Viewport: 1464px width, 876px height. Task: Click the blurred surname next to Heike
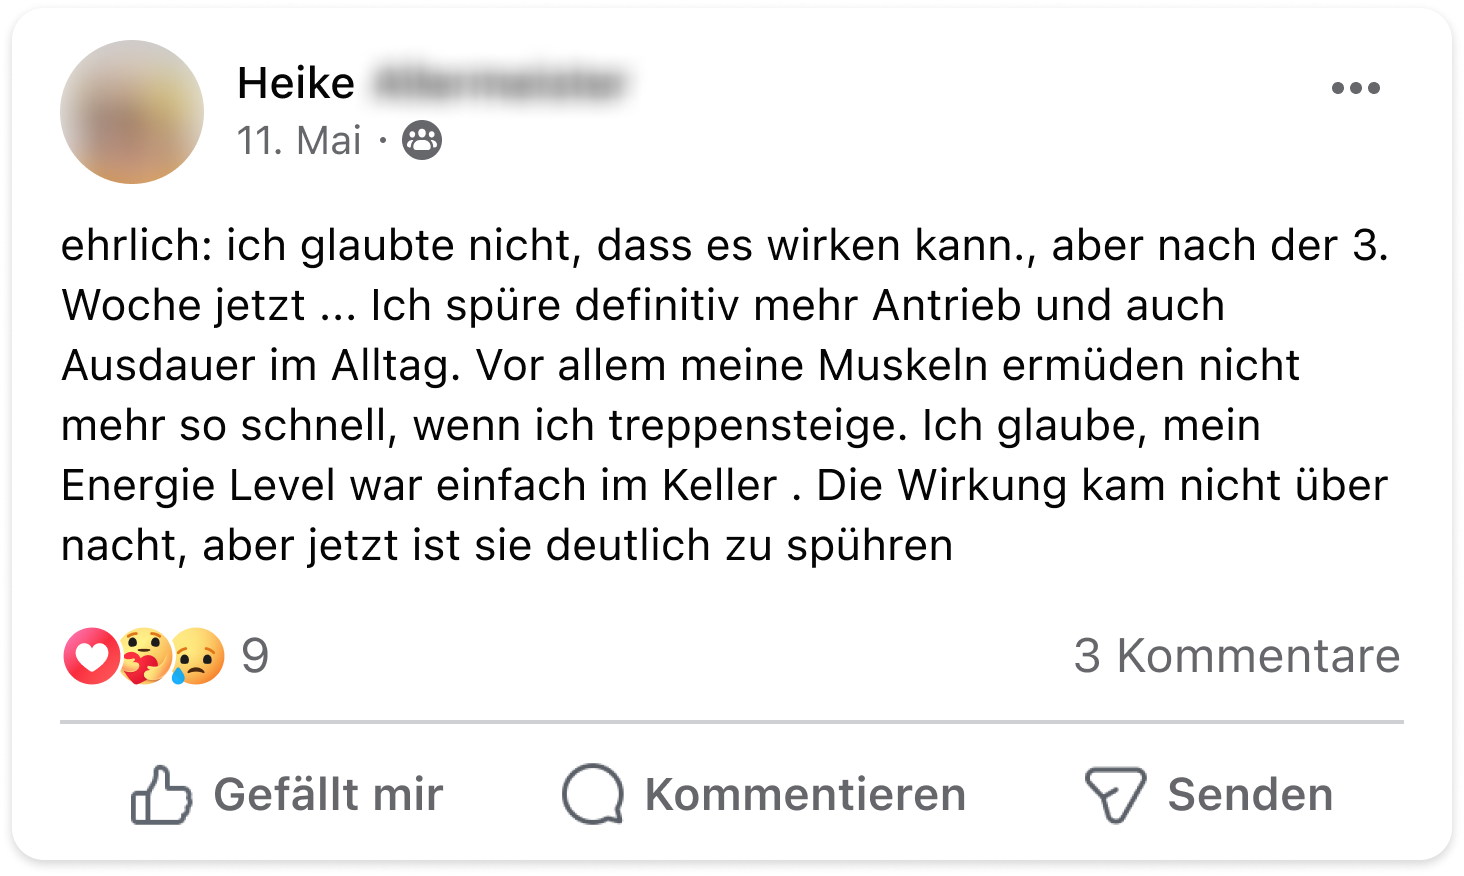coord(498,83)
